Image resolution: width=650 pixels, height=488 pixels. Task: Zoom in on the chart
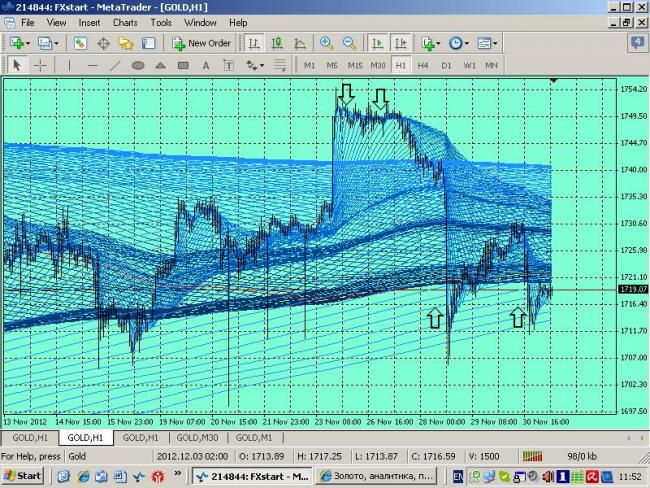[326, 43]
